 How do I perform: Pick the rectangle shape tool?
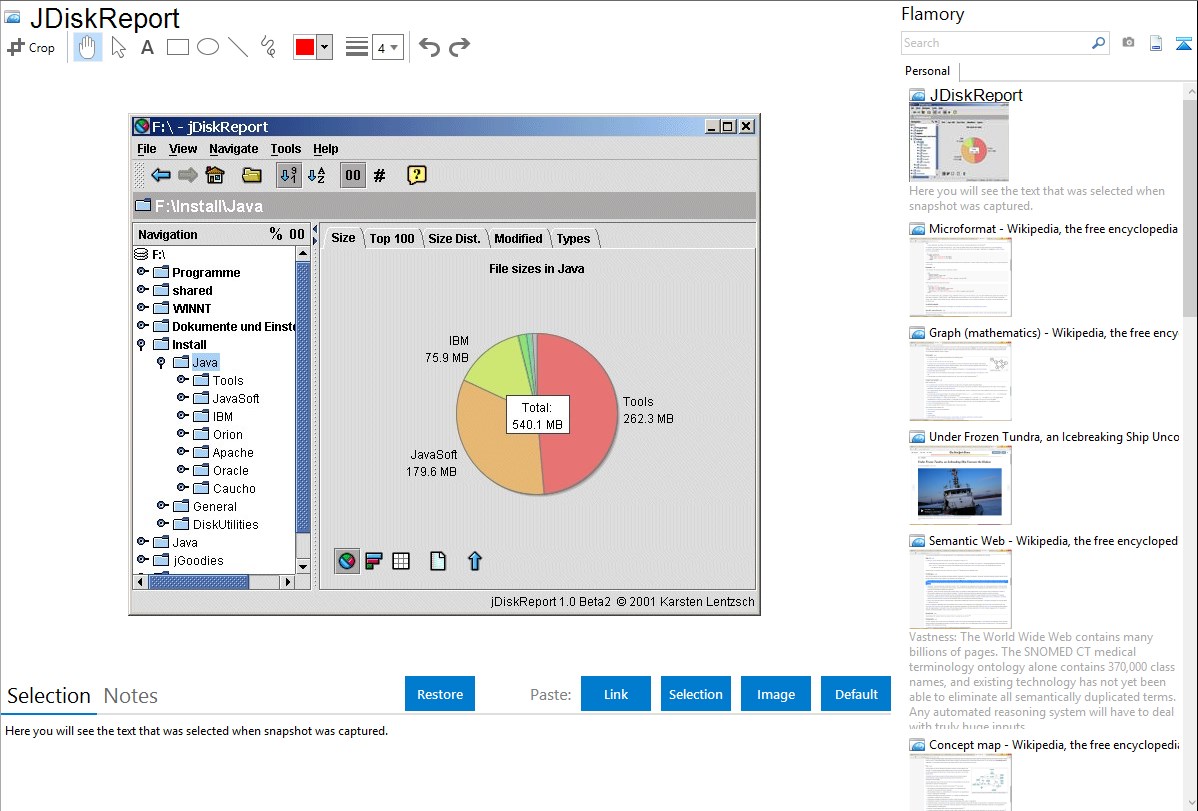click(177, 47)
